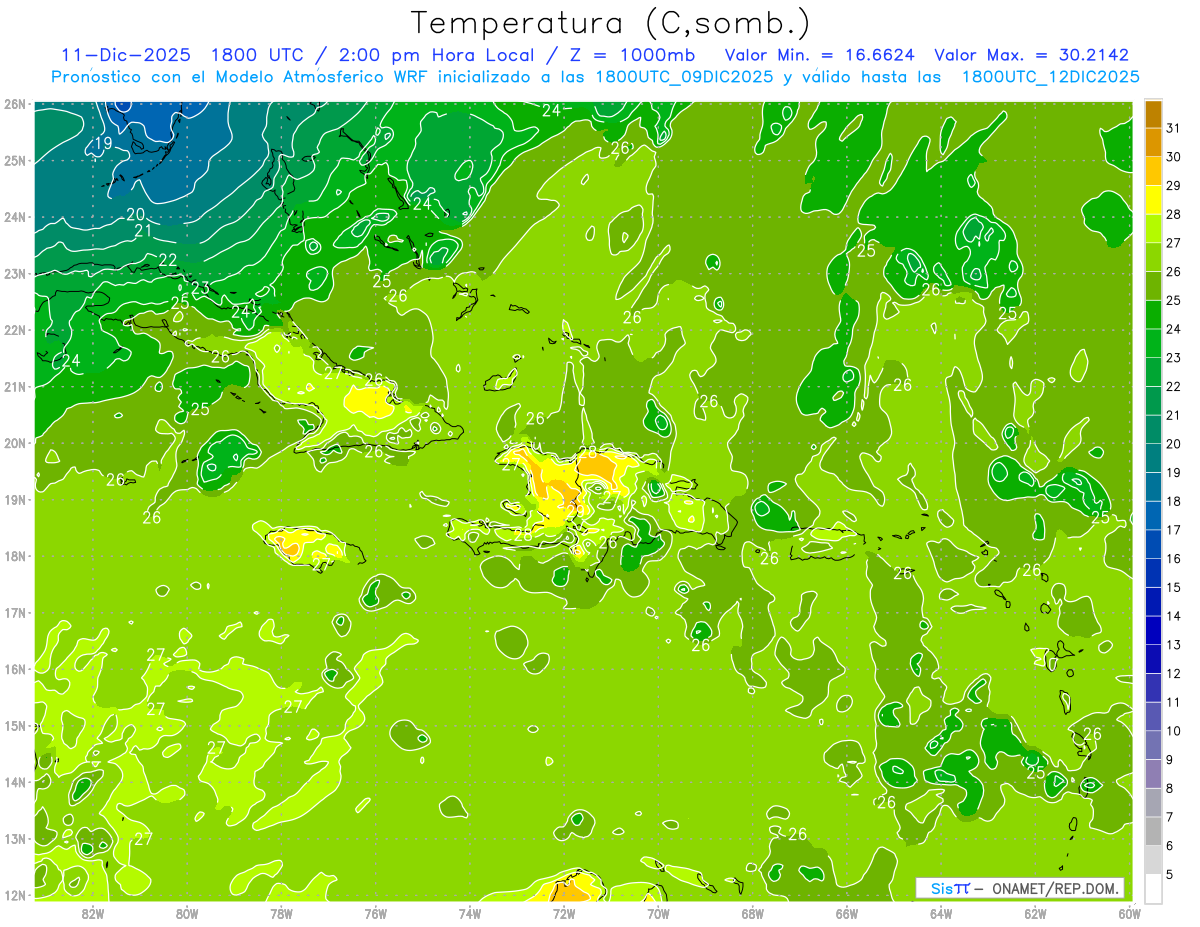Click the colorbar scale label "13"
This screenshot has height=927, width=1200.
(1174, 645)
